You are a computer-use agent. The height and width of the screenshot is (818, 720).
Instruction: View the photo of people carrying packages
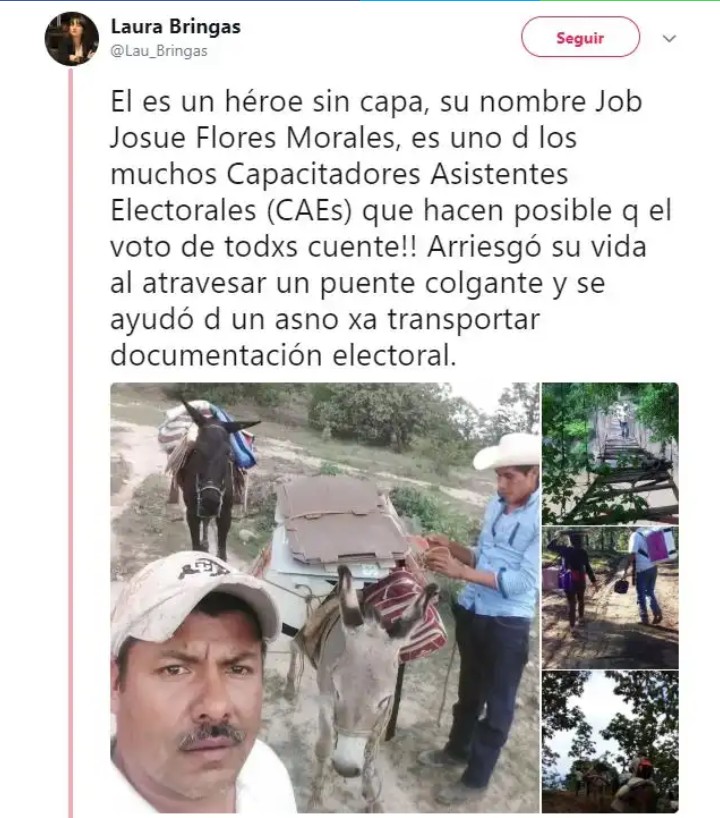pyautogui.click(x=610, y=598)
